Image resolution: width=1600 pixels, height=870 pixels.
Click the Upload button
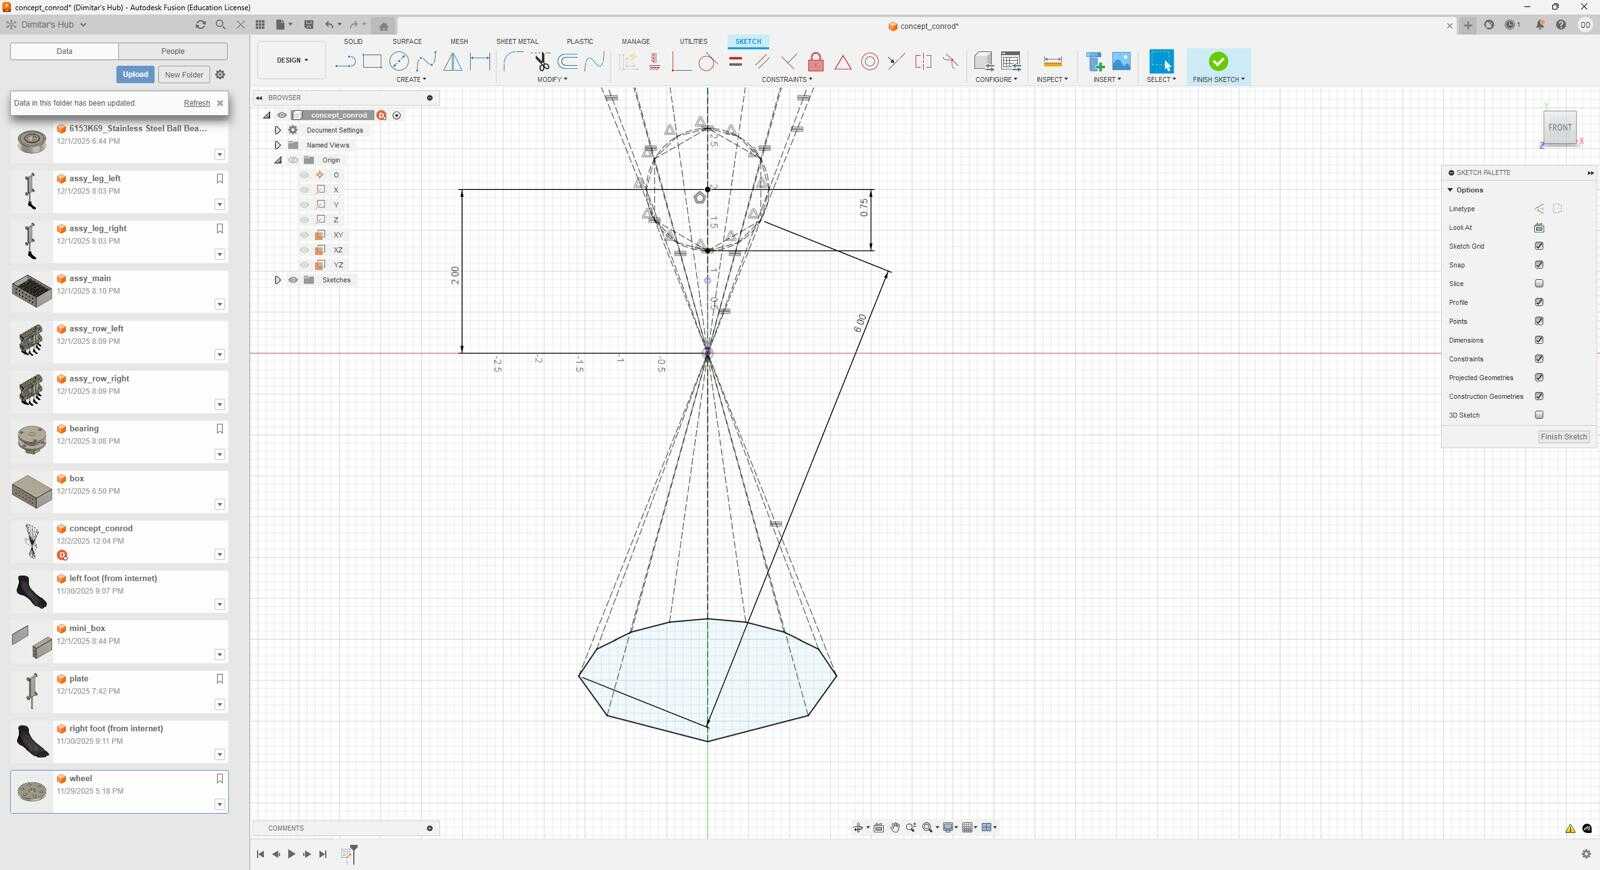pyautogui.click(x=135, y=74)
